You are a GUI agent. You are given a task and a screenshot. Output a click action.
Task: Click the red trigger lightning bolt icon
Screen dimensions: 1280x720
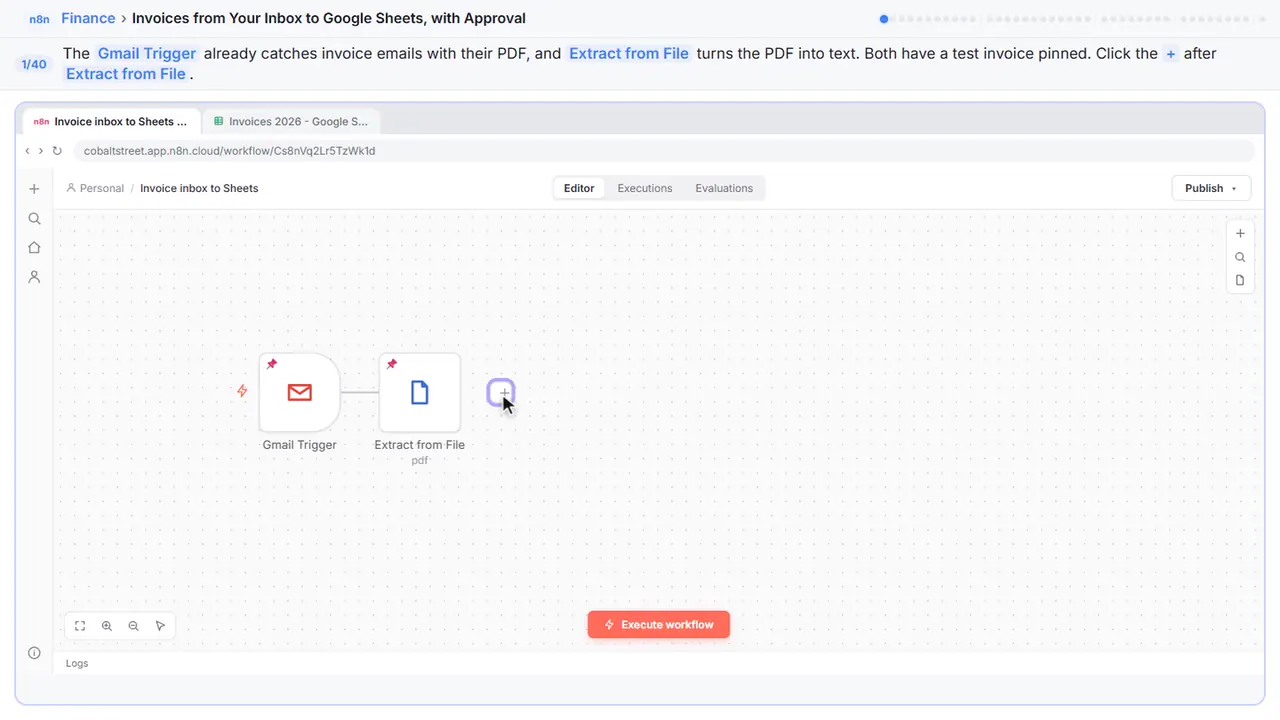pyautogui.click(x=242, y=391)
